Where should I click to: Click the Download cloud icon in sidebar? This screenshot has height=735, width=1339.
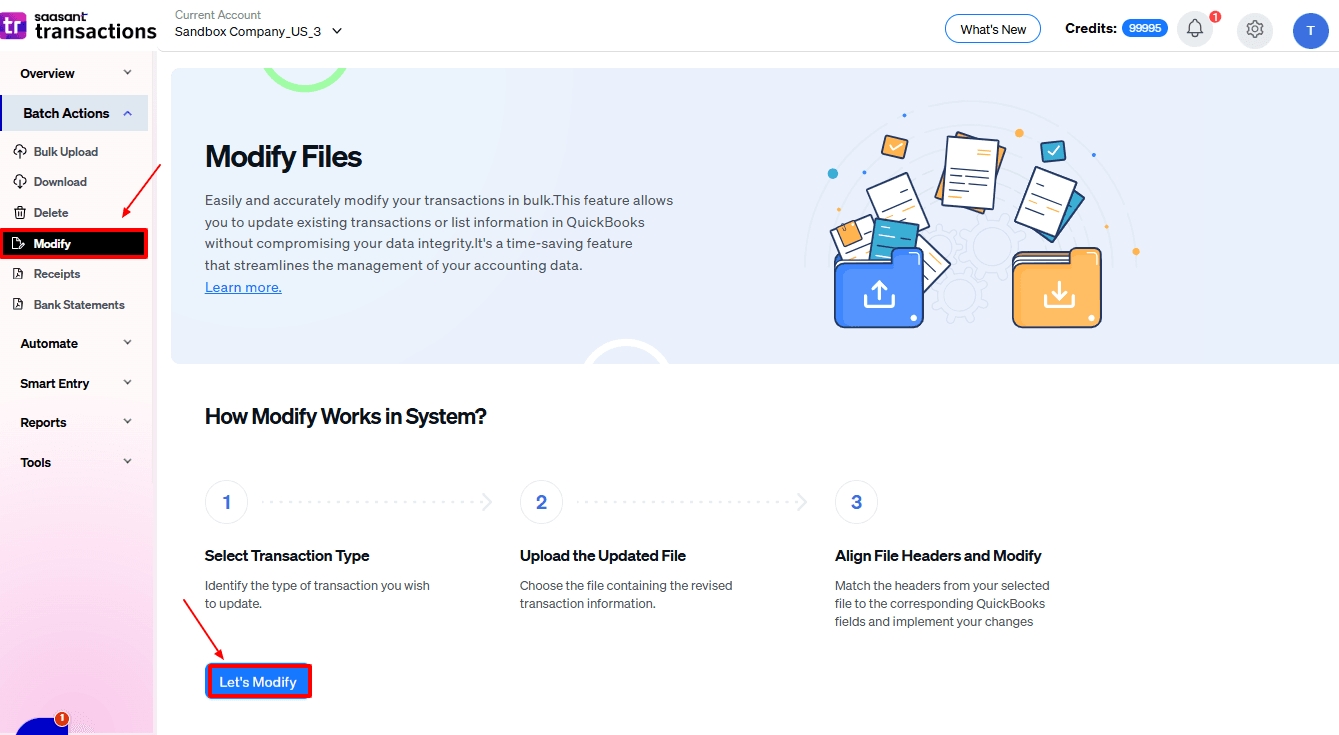point(19,182)
